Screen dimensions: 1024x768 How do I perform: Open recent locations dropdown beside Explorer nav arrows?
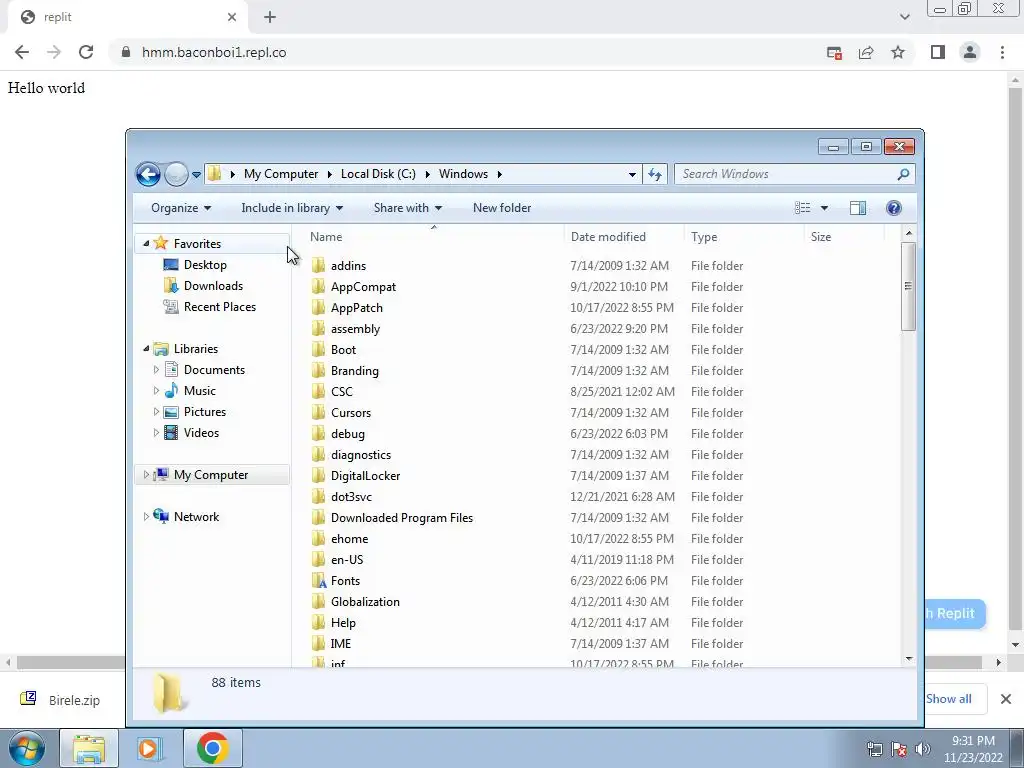[196, 175]
